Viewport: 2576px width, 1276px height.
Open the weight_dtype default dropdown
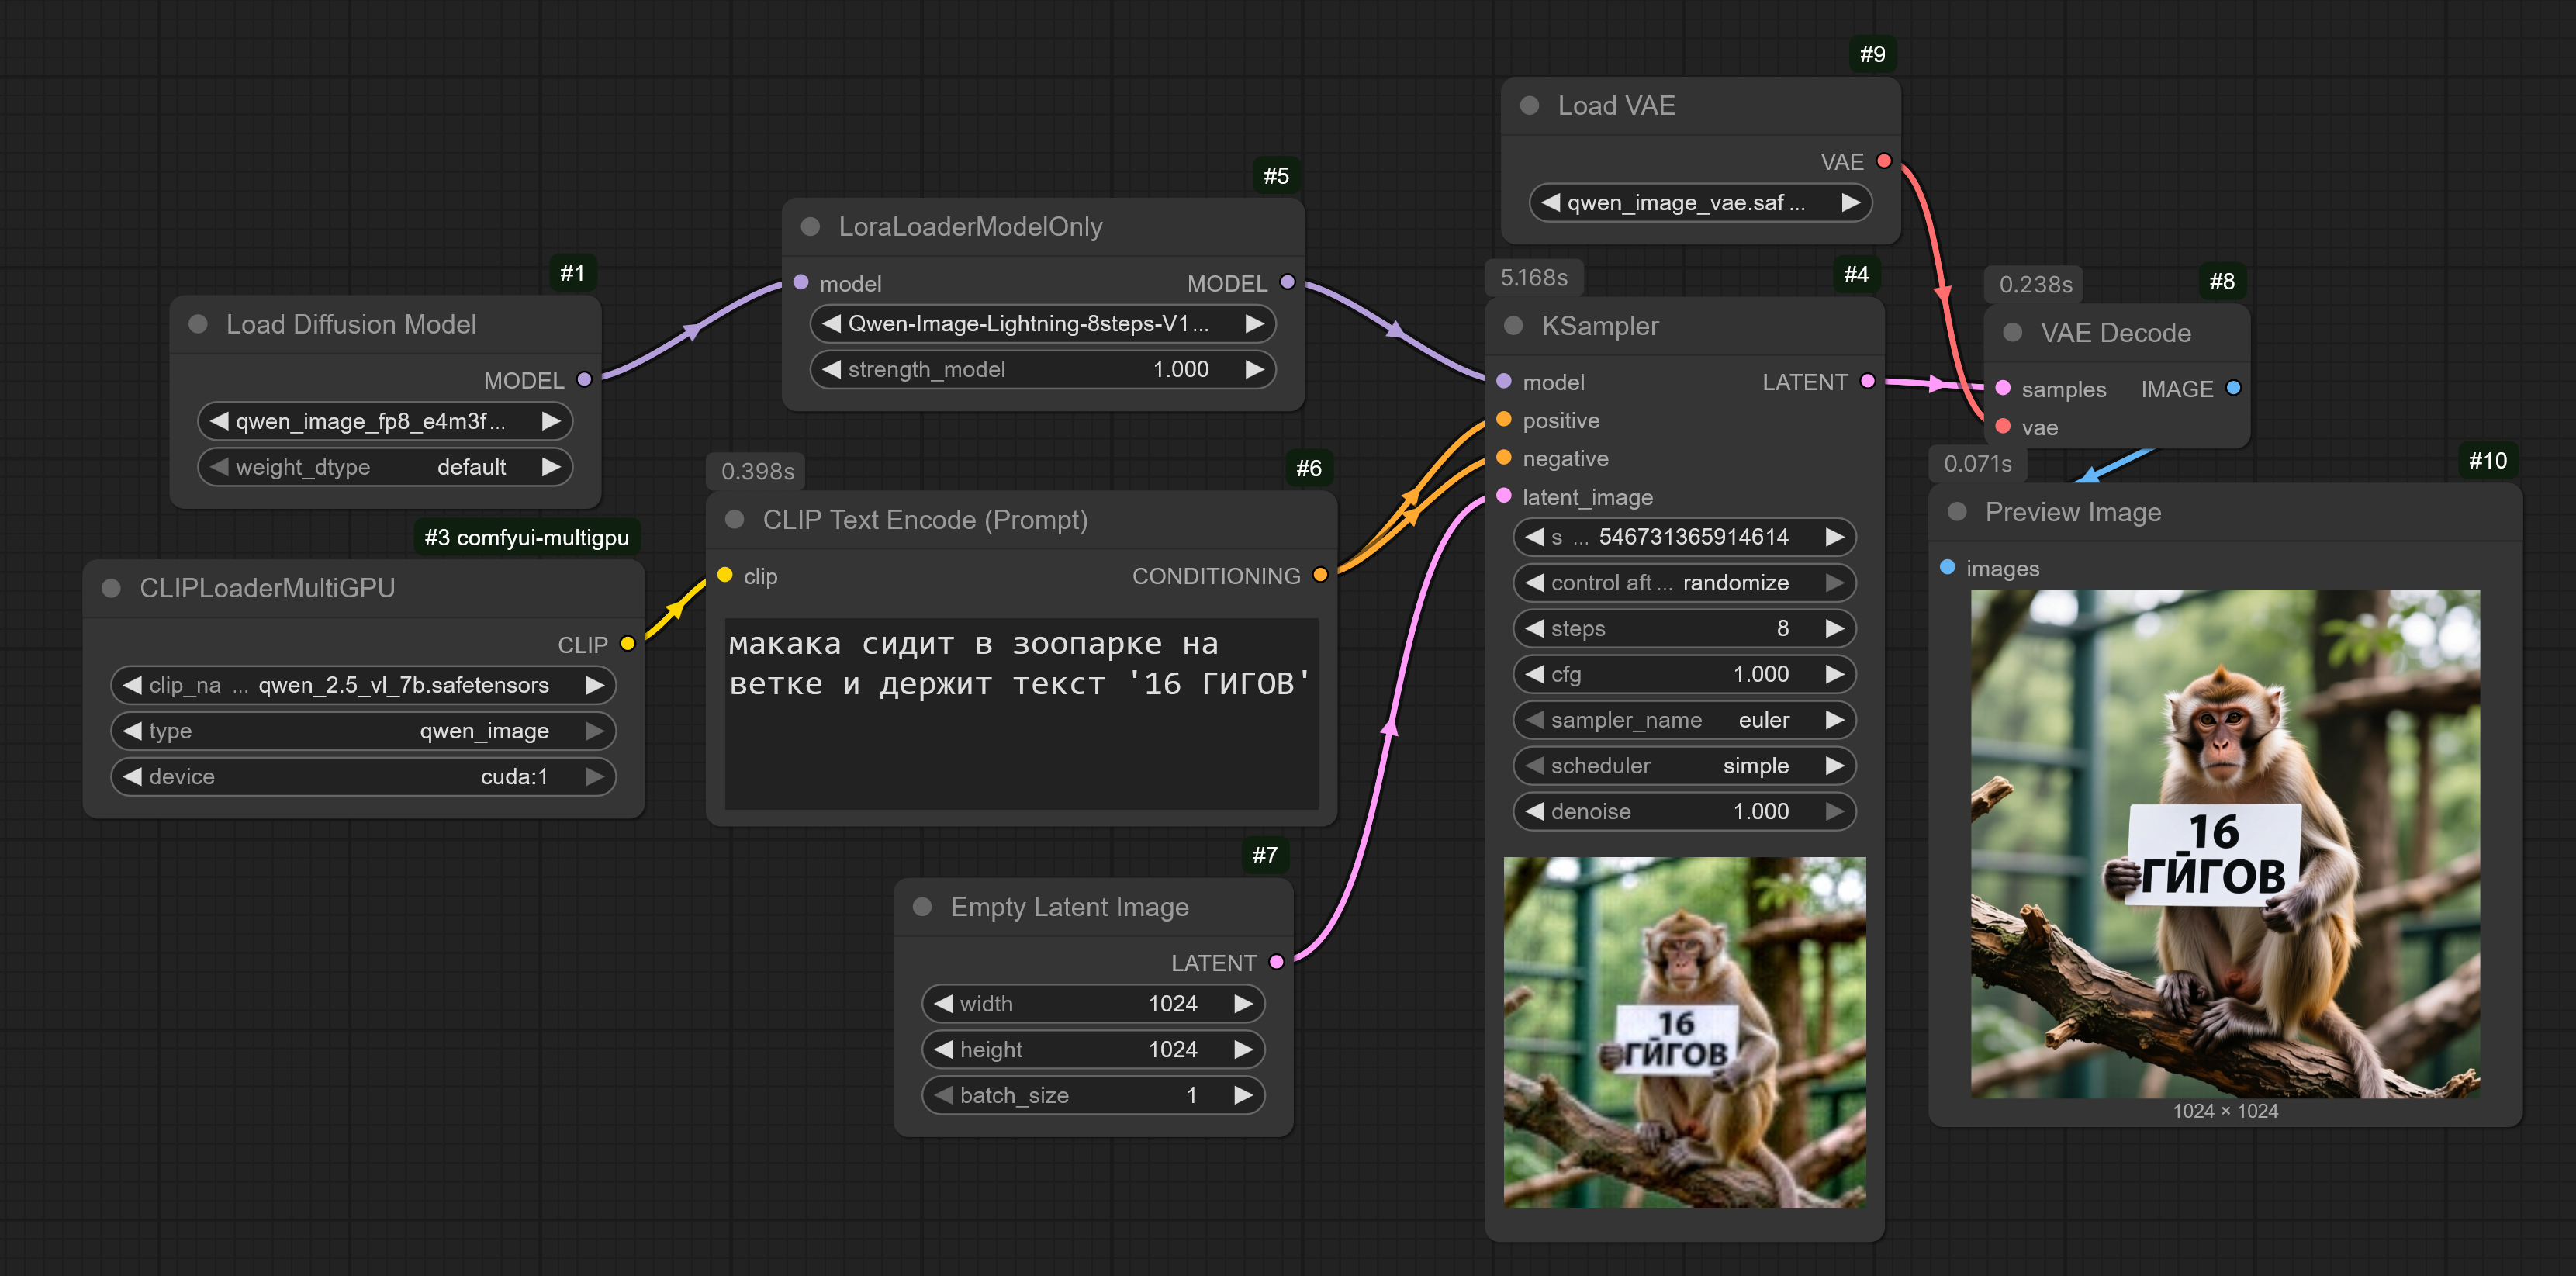(385, 467)
